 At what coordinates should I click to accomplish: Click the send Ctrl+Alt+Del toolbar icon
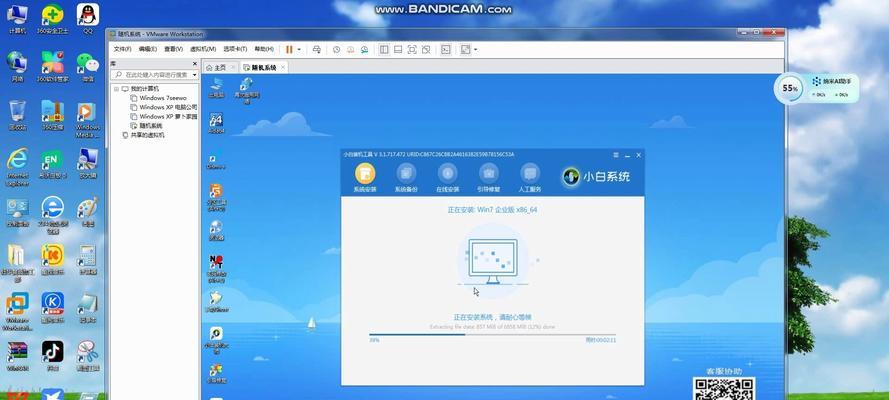pos(317,50)
